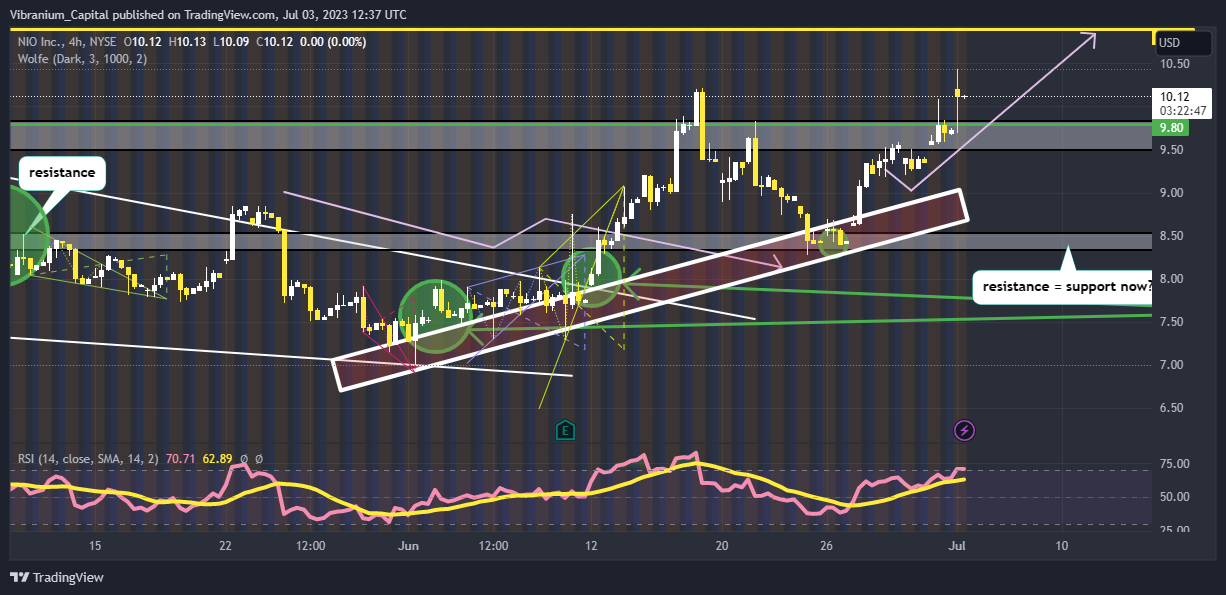Click the 9.50 price axis label
1226x595 pixels.
[1174, 150]
